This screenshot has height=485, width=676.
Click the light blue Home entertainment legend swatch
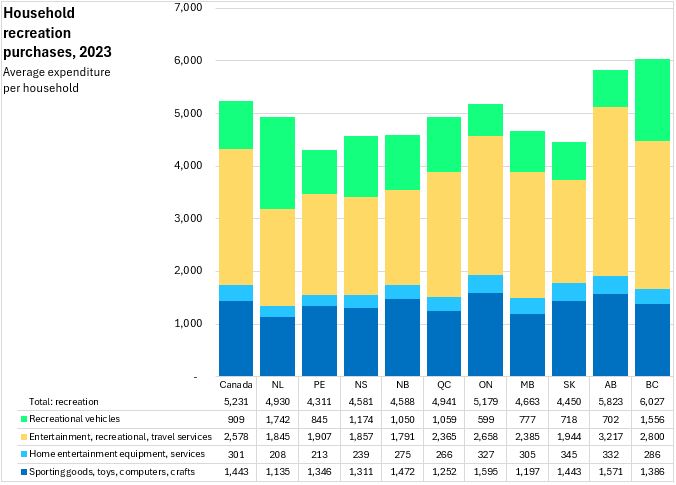click(x=7, y=453)
